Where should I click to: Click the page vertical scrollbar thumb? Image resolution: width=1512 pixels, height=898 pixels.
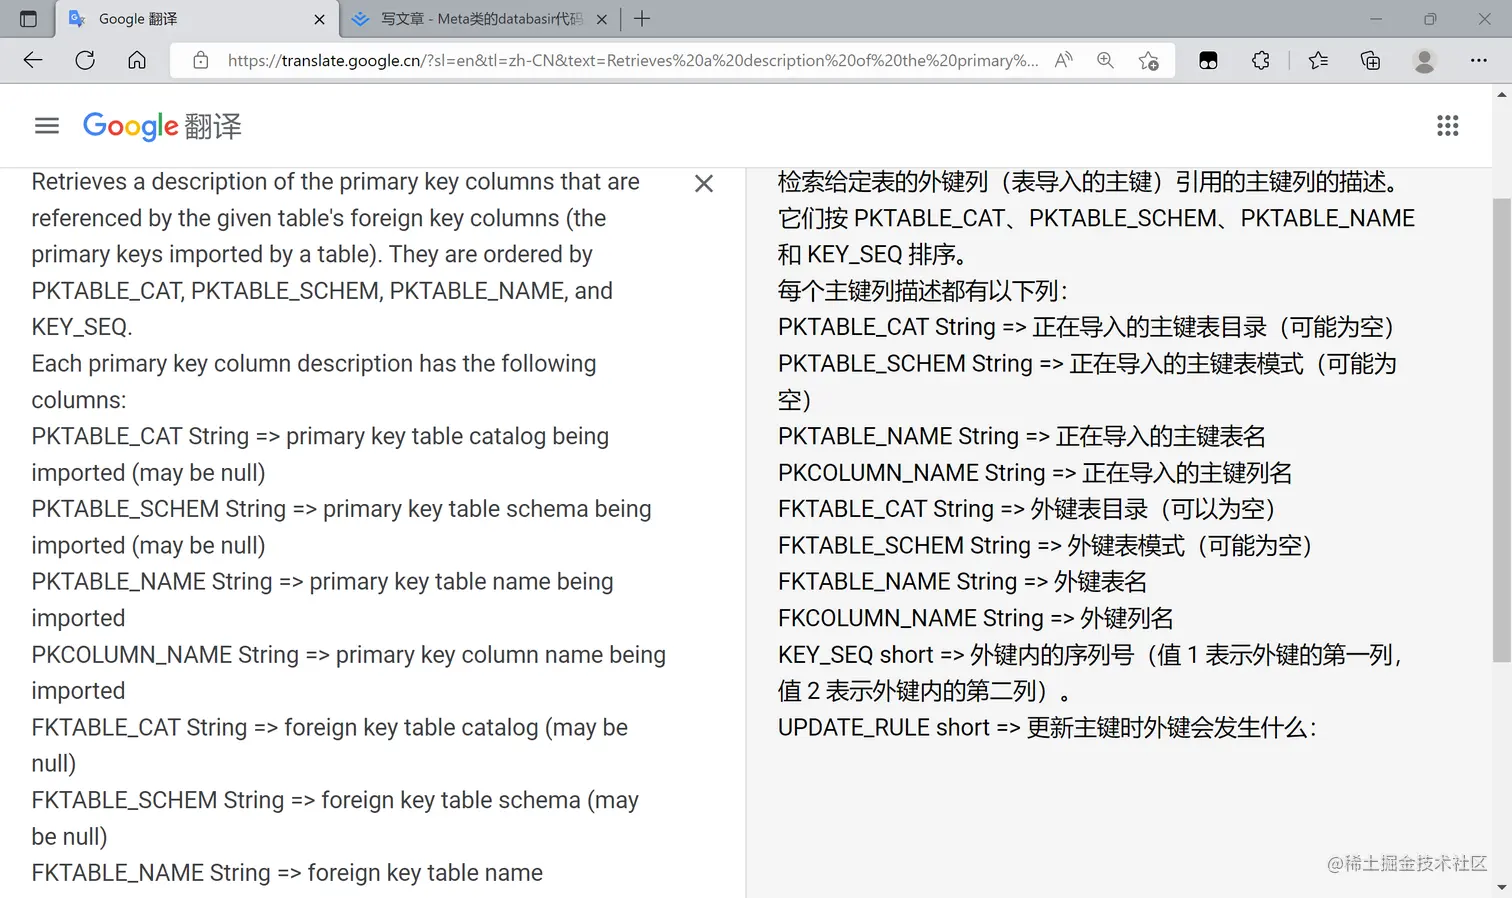(1501, 430)
